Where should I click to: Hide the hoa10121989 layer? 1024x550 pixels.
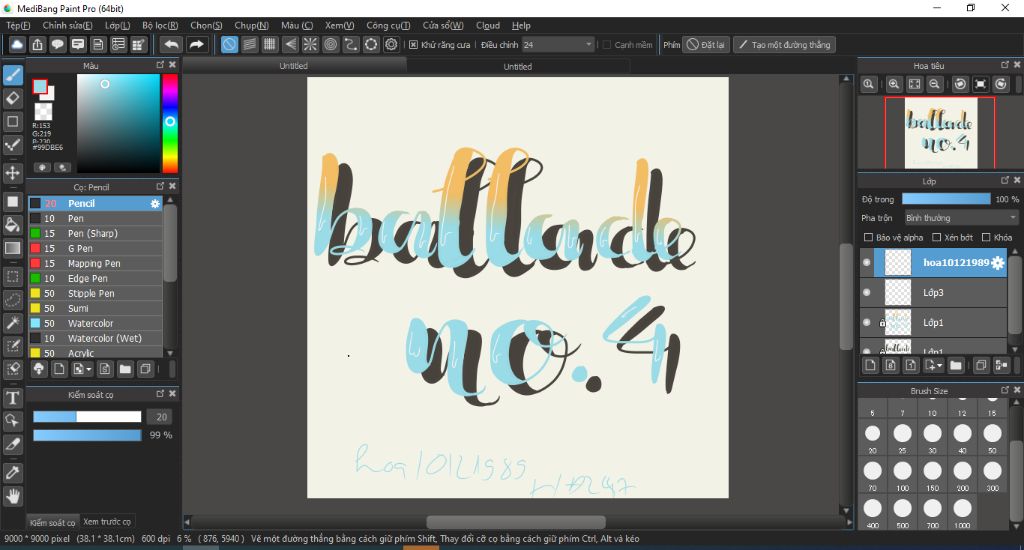[867, 263]
